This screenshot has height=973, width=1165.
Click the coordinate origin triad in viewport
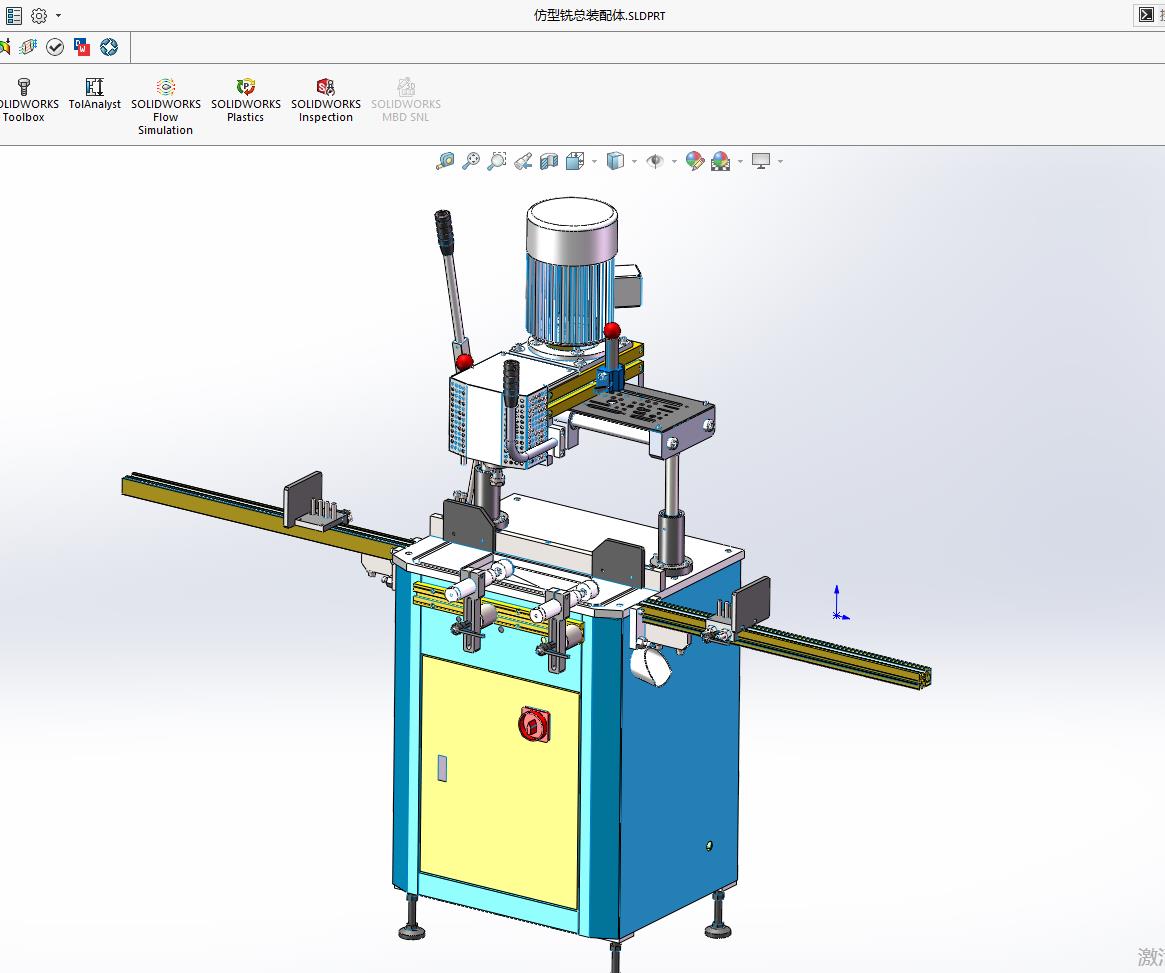pos(839,603)
